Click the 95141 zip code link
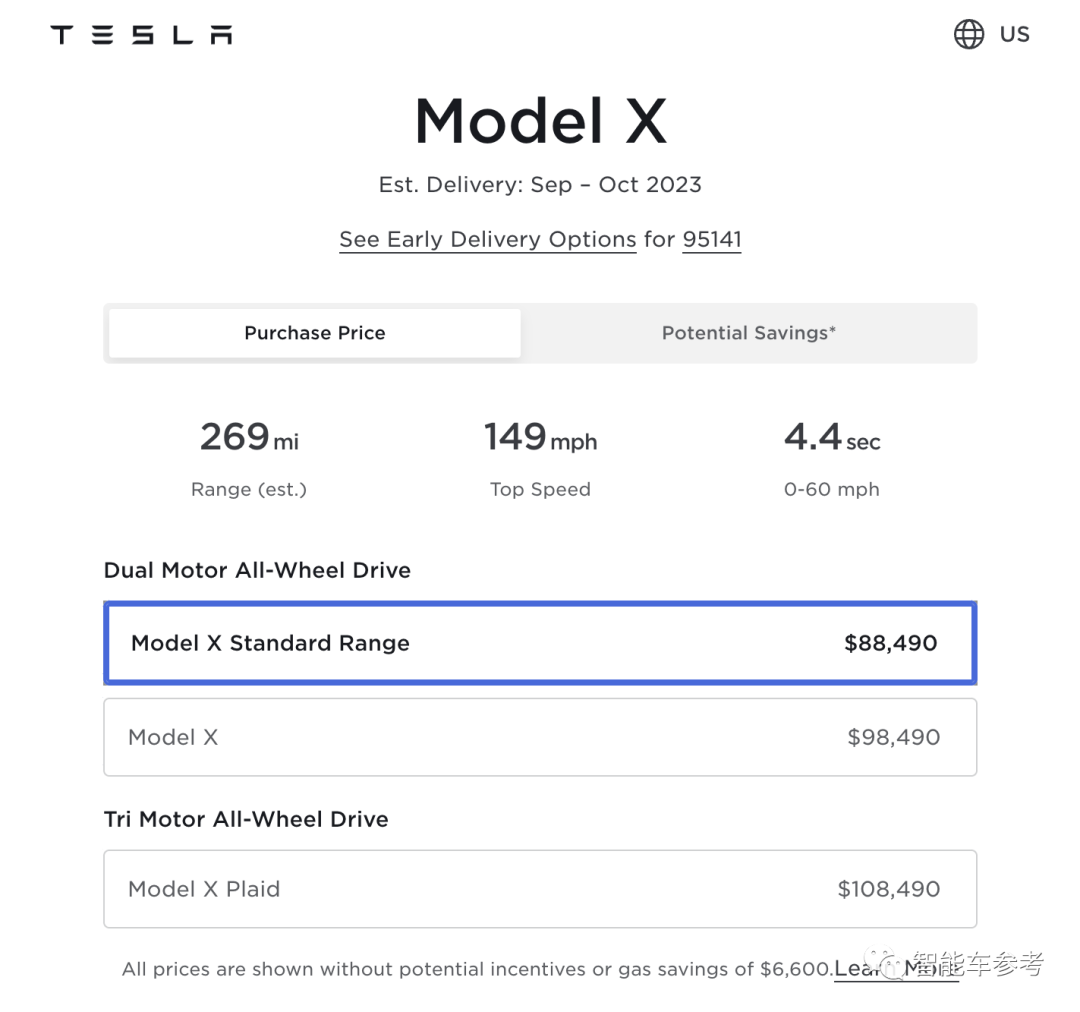The width and height of the screenshot is (1080, 1012). 711,240
